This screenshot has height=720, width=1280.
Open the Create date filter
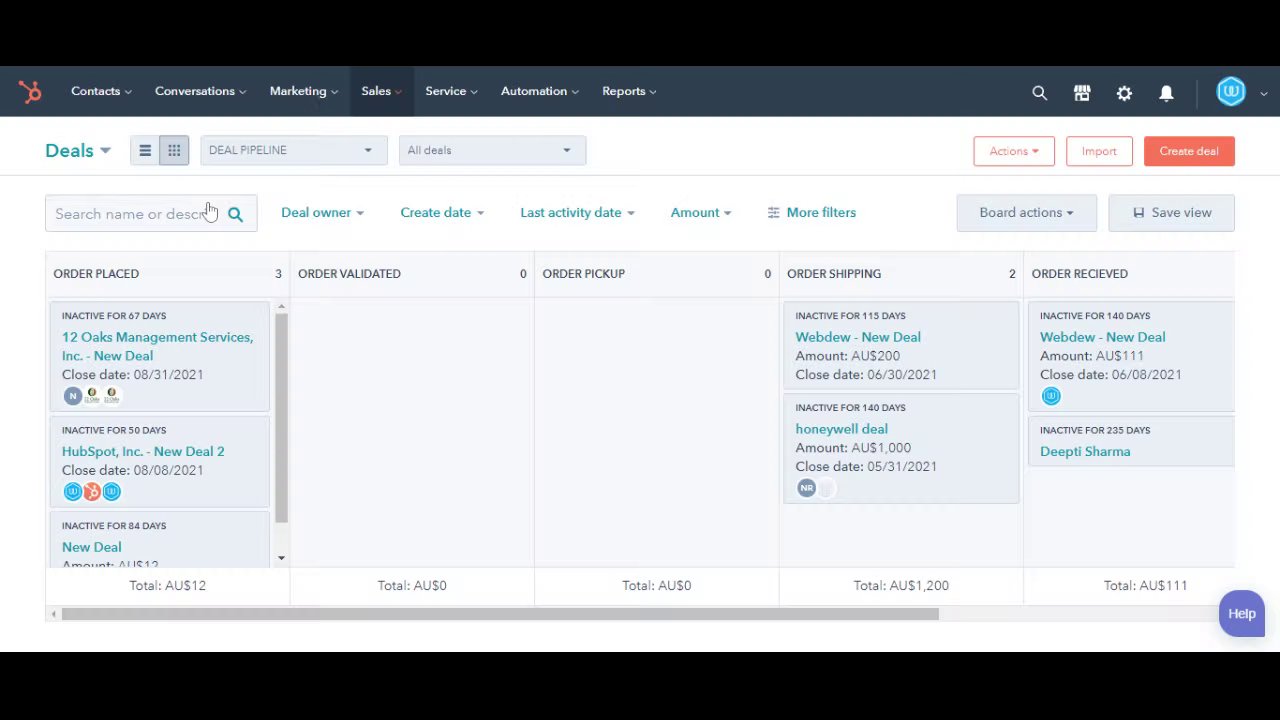tap(442, 212)
